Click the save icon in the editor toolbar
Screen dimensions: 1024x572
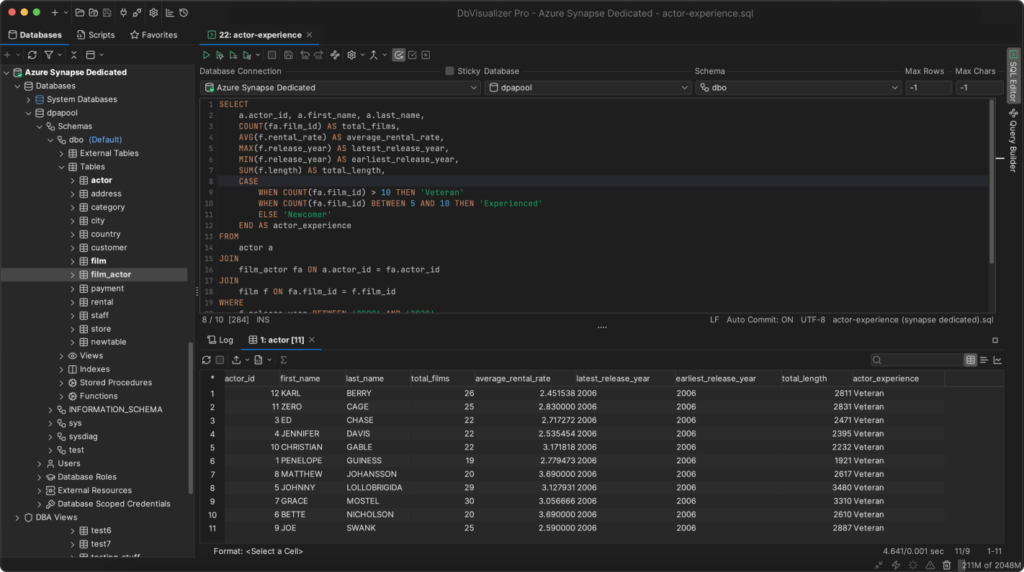coord(288,55)
